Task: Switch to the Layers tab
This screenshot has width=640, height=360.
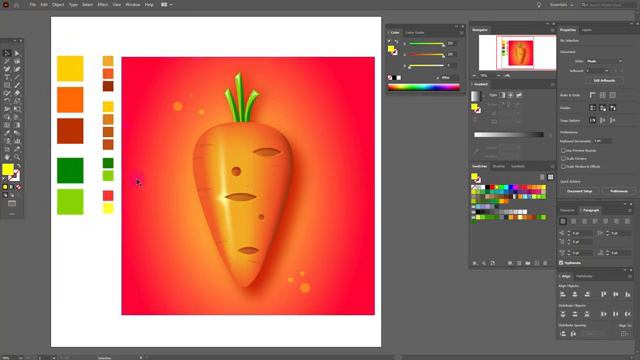Action: coord(587,30)
